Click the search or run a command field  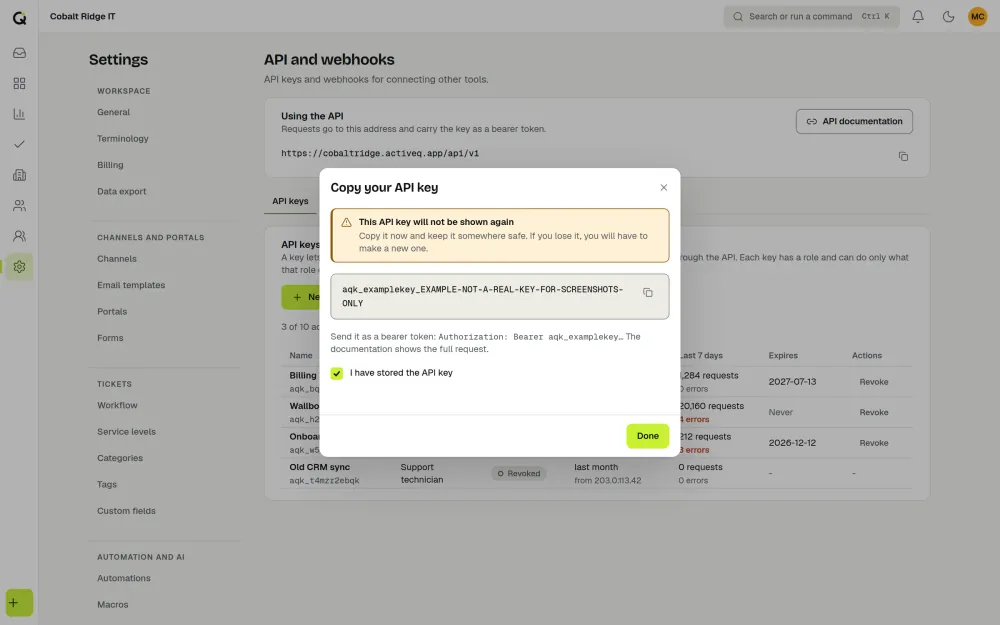pos(811,17)
